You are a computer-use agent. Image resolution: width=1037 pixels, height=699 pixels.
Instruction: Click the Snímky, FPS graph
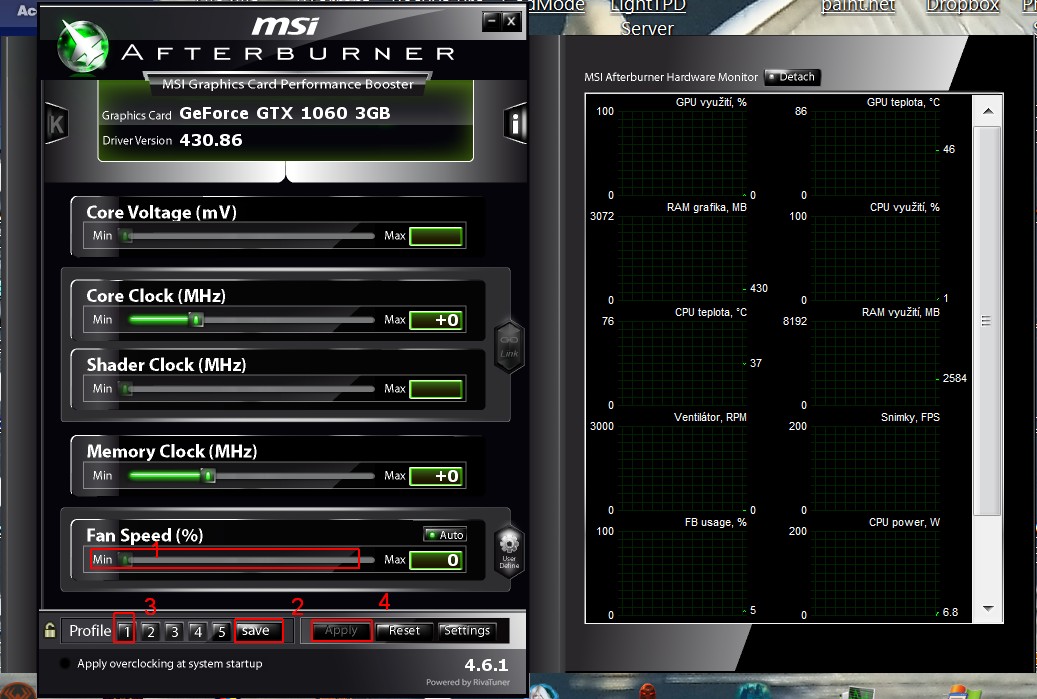876,468
